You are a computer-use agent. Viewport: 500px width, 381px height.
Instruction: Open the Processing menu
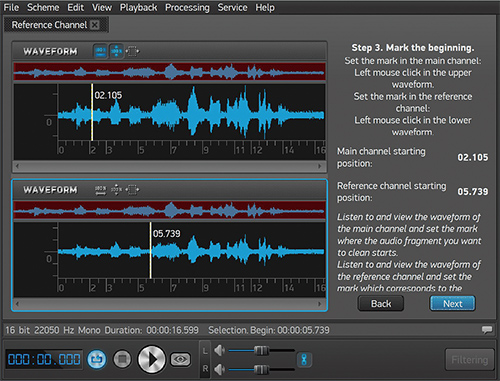tap(187, 7)
